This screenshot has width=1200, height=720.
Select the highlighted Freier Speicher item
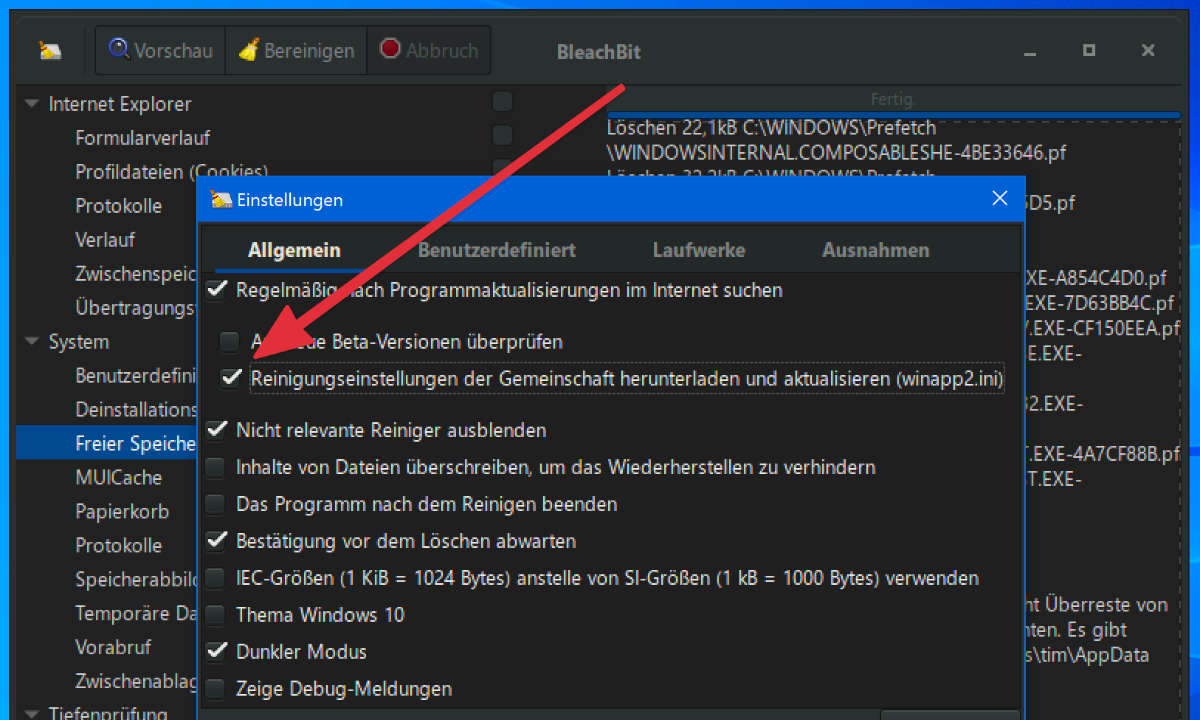tap(107, 443)
